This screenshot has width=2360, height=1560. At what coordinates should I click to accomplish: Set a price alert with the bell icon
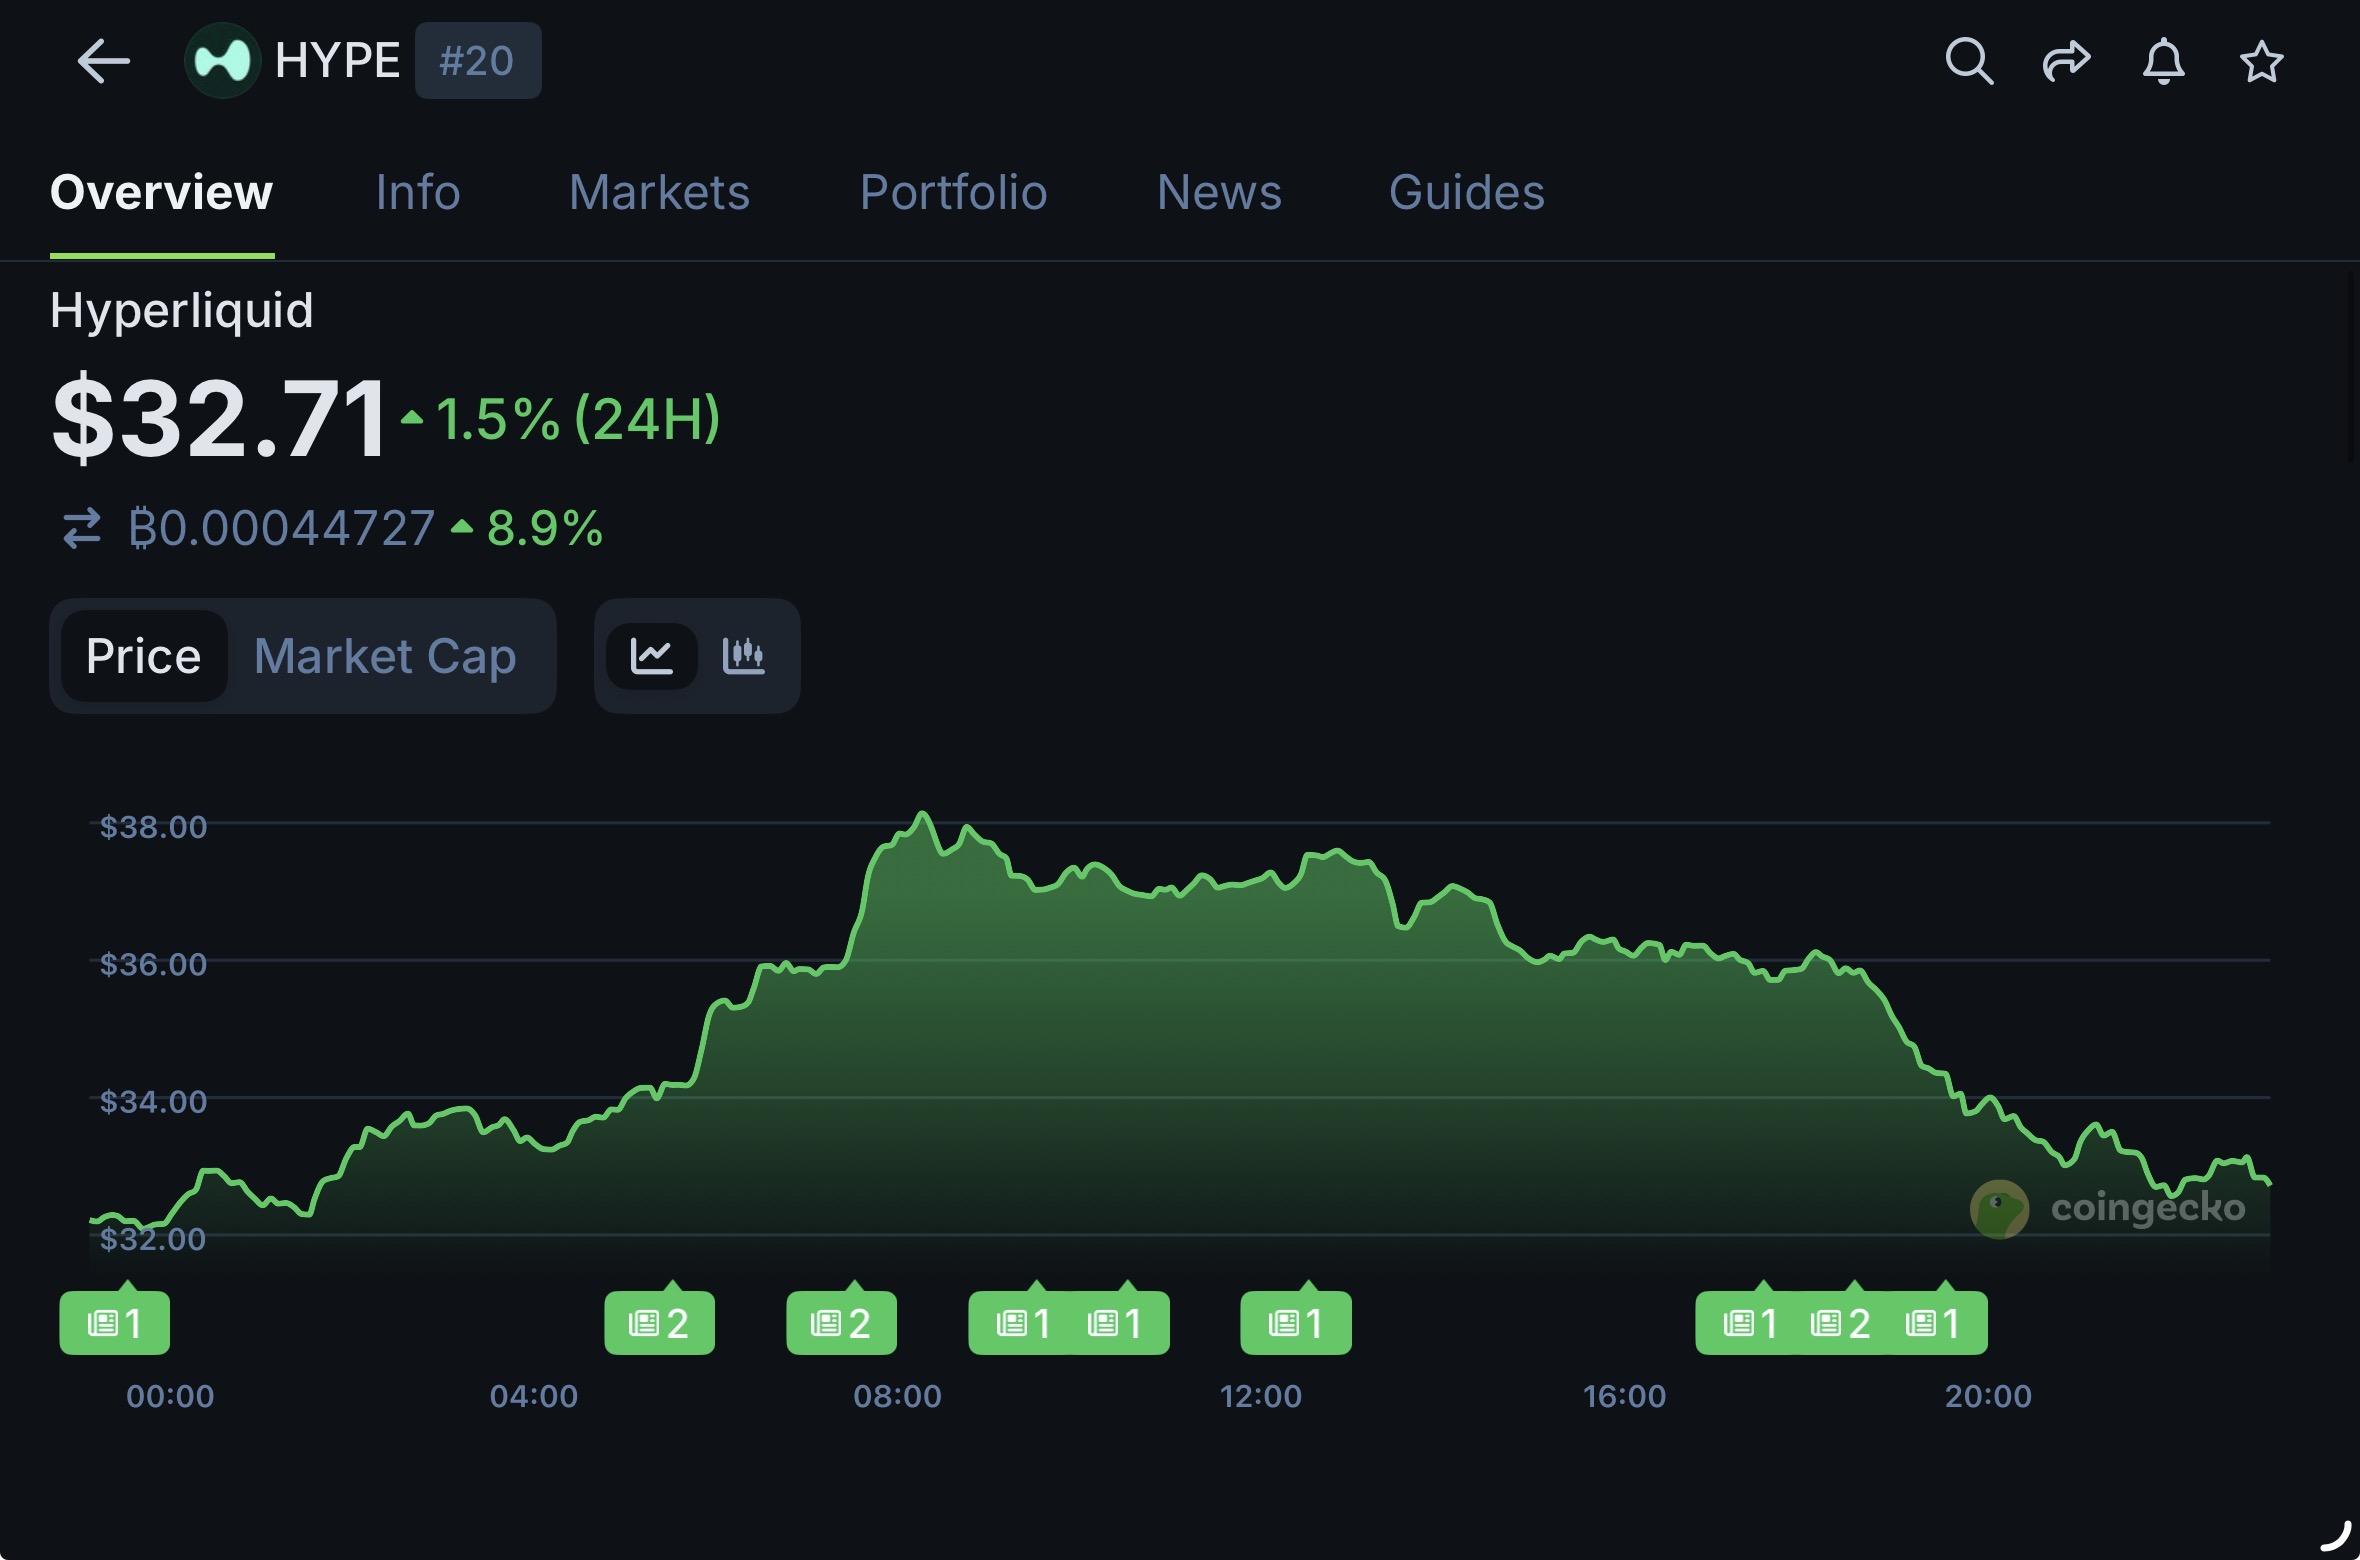[2163, 61]
